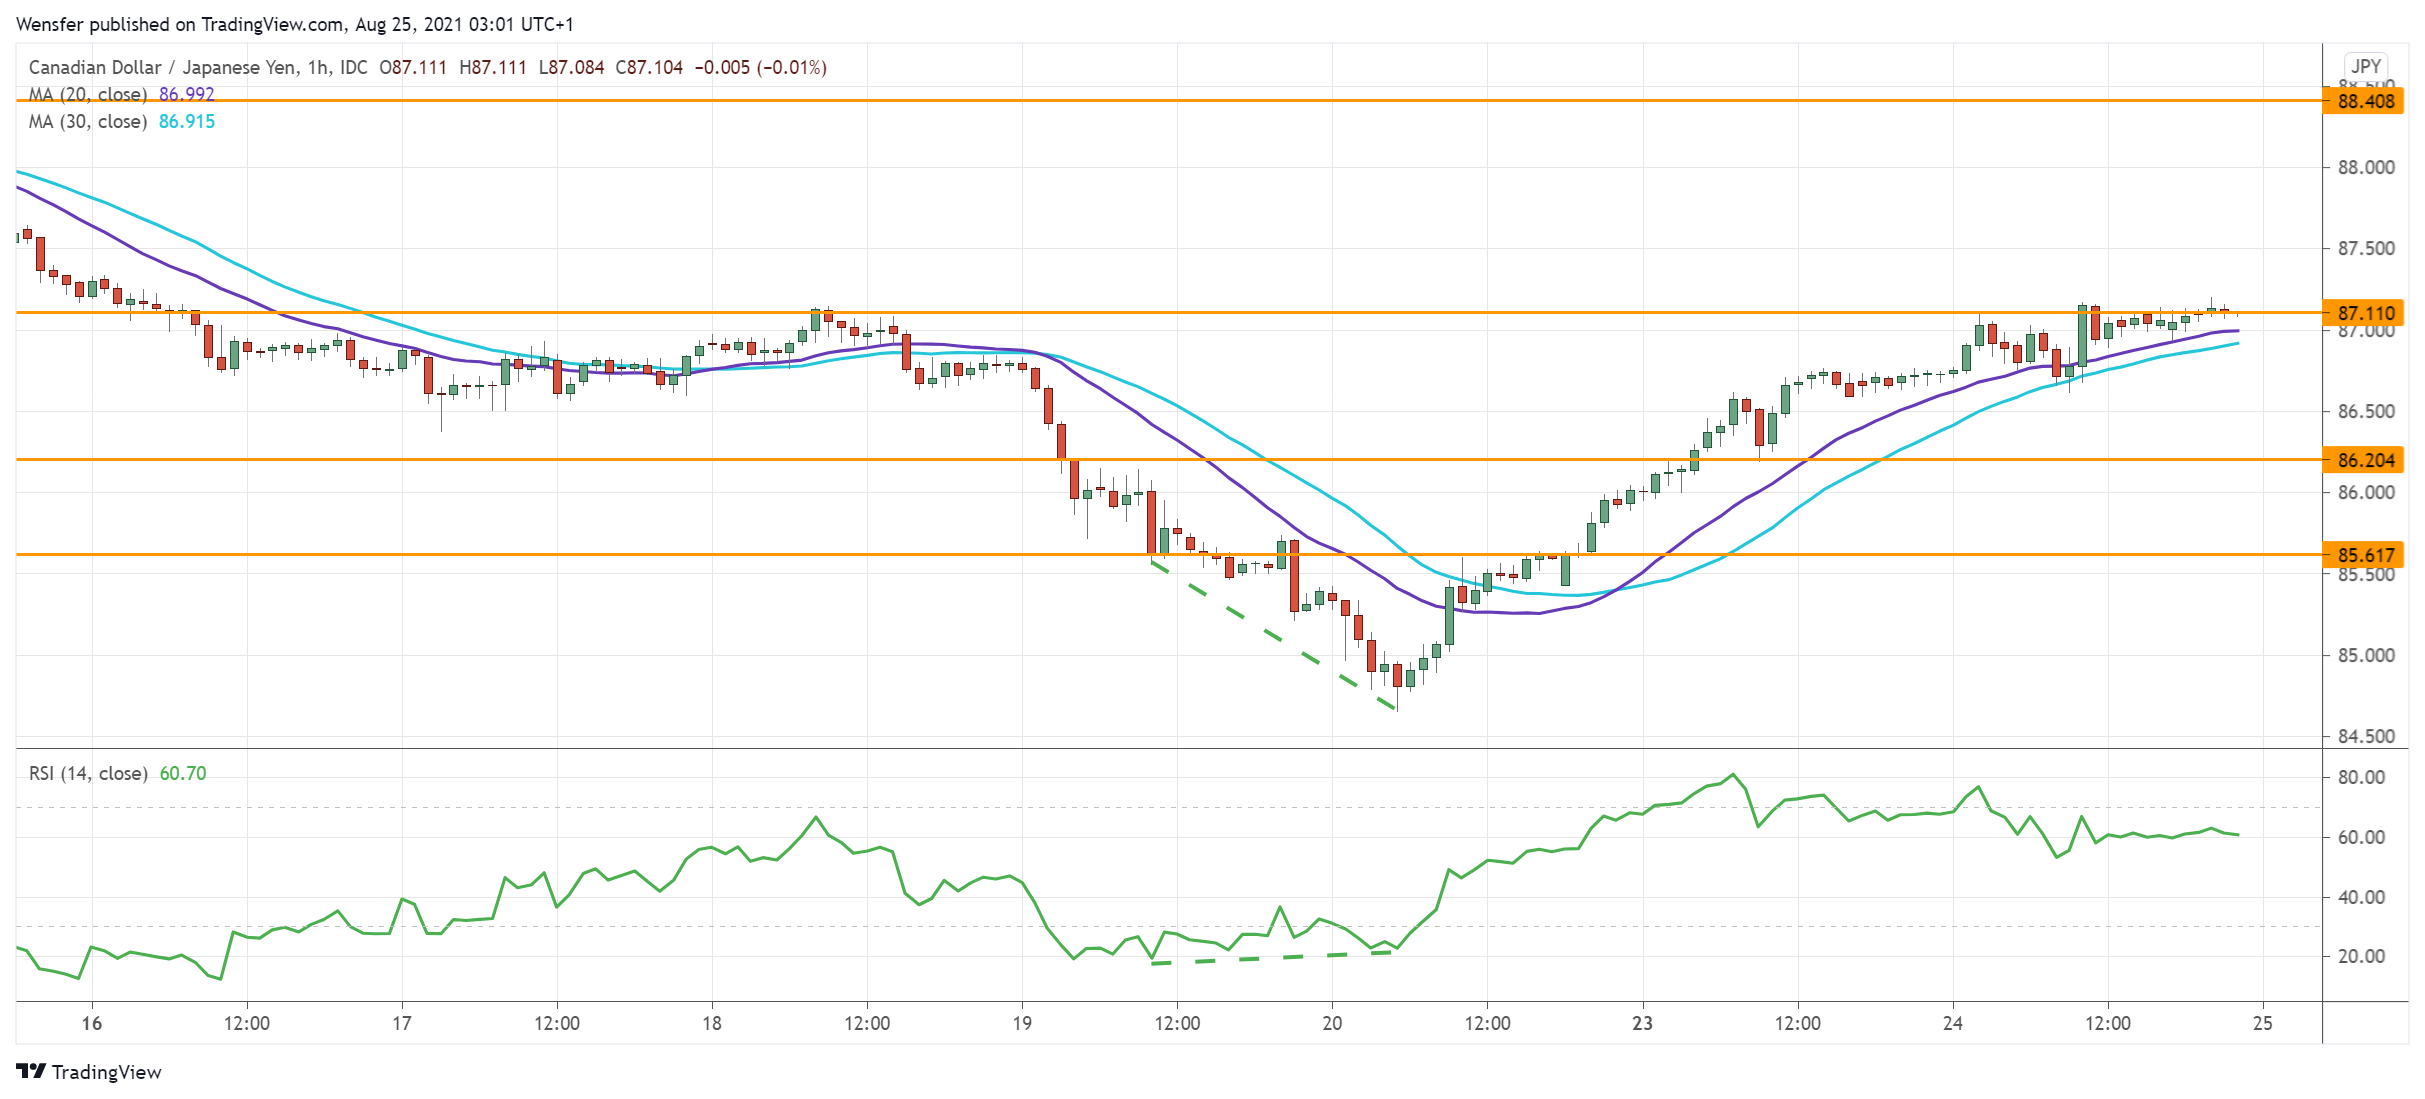
Task: Toggle the RSI (14, close) legend entry
Action: coord(88,773)
